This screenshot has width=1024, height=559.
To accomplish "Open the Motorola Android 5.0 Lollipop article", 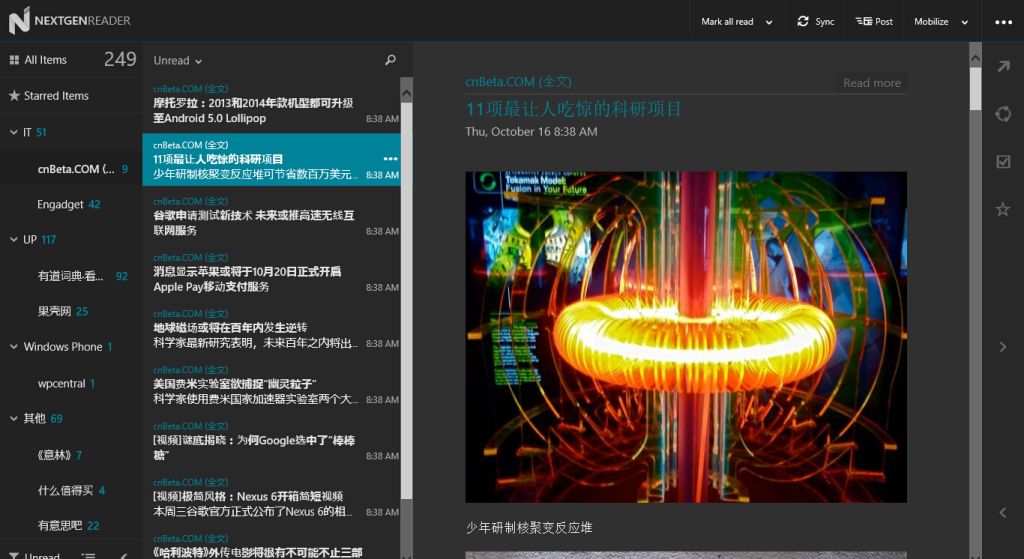I will (x=271, y=104).
